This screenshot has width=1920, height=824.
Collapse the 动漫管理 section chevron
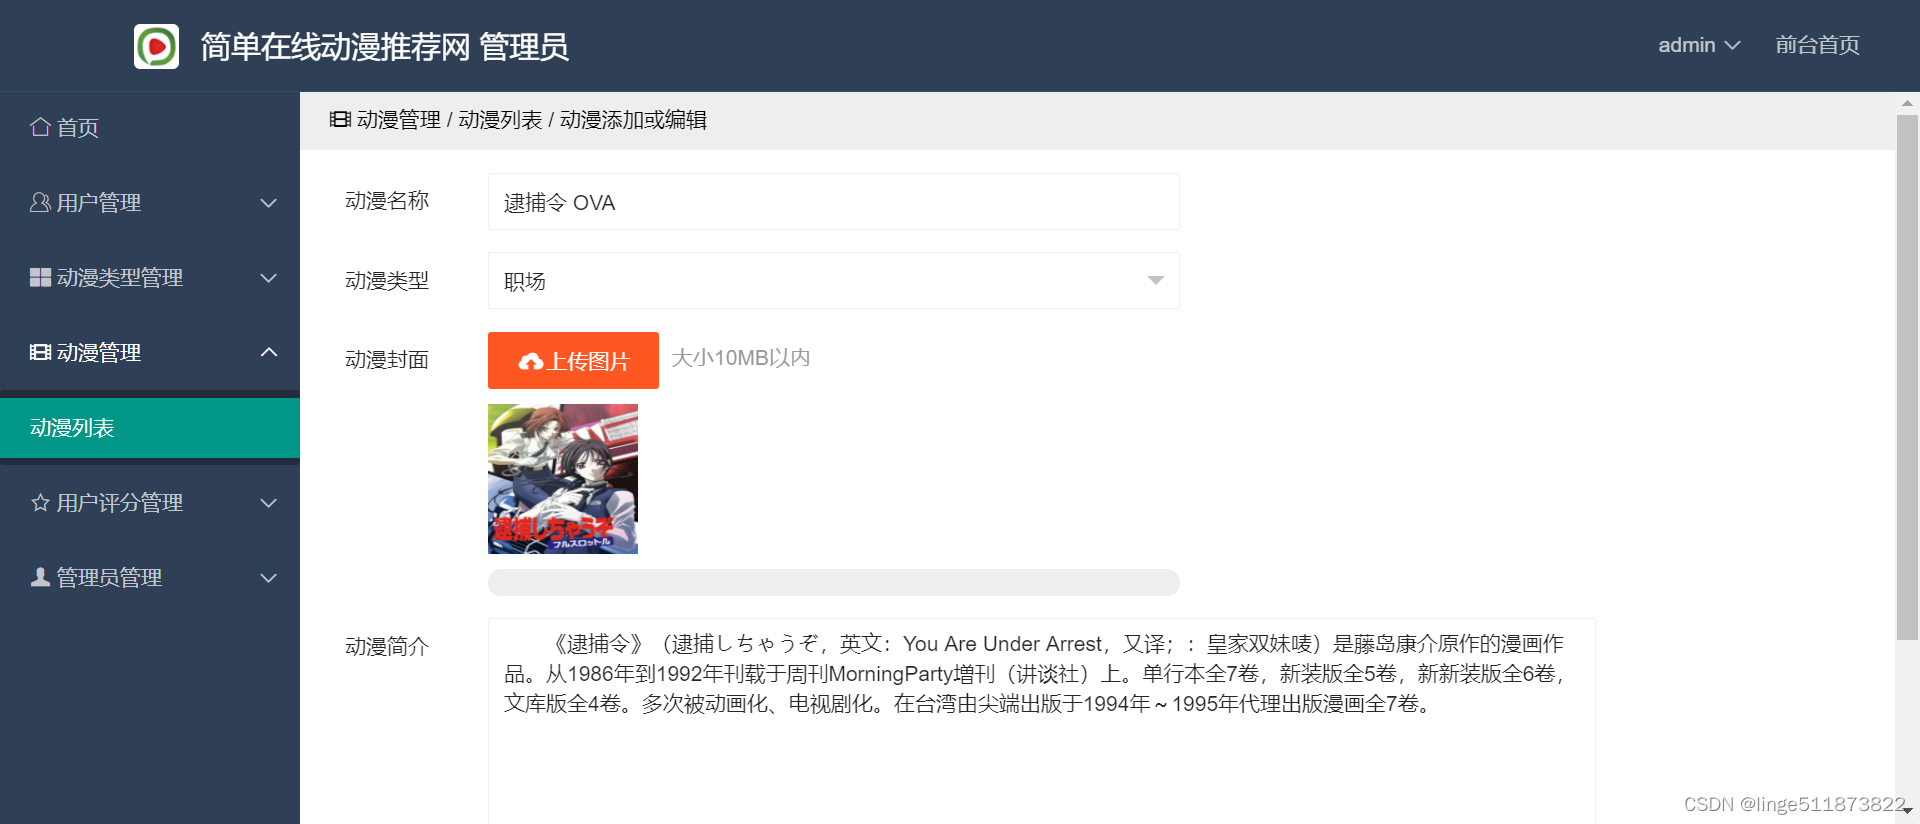click(x=268, y=352)
